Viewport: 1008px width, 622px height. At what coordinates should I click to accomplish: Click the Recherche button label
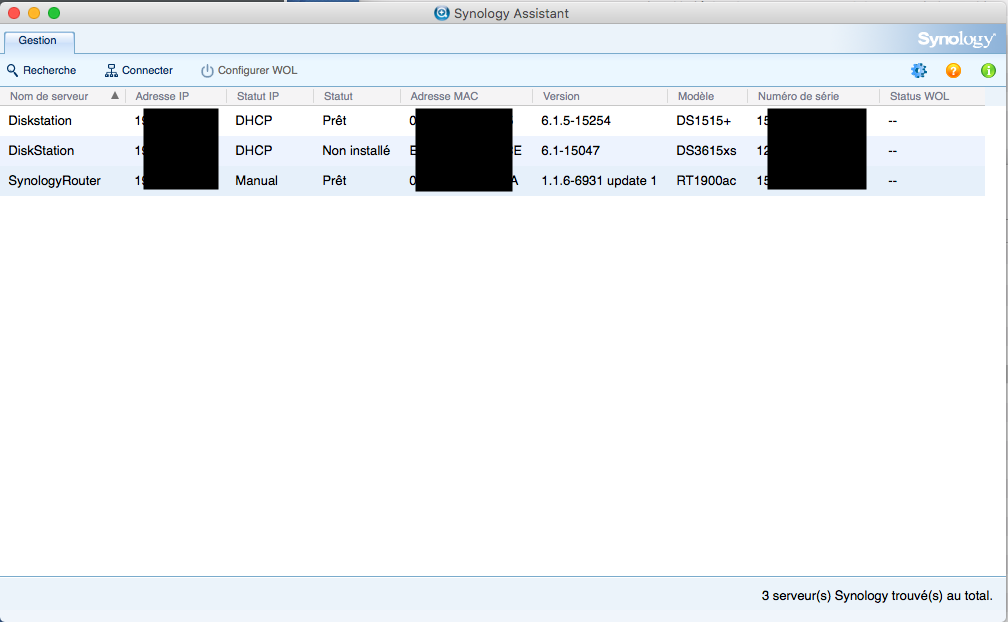point(50,70)
